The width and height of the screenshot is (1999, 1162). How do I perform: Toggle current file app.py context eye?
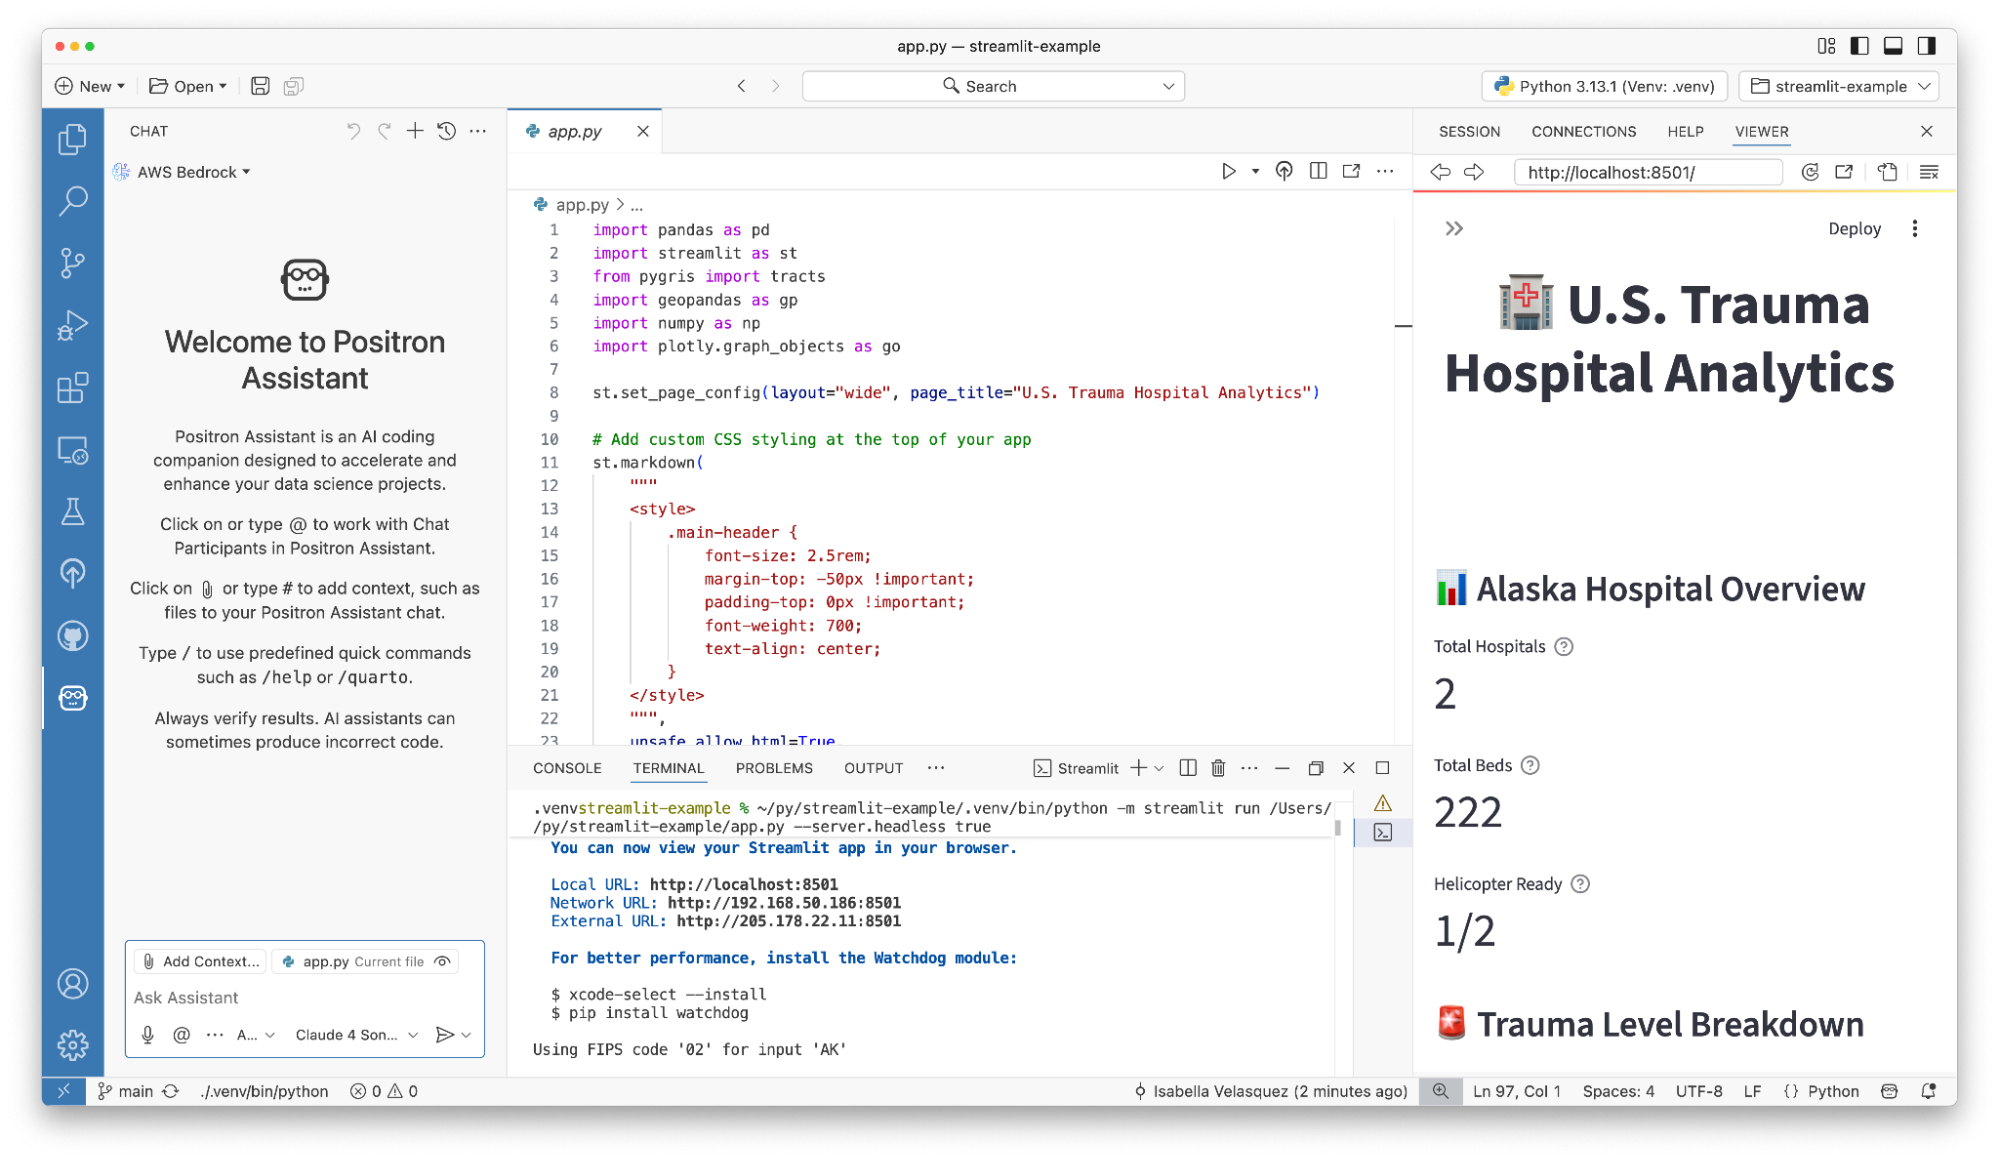pyautogui.click(x=442, y=961)
